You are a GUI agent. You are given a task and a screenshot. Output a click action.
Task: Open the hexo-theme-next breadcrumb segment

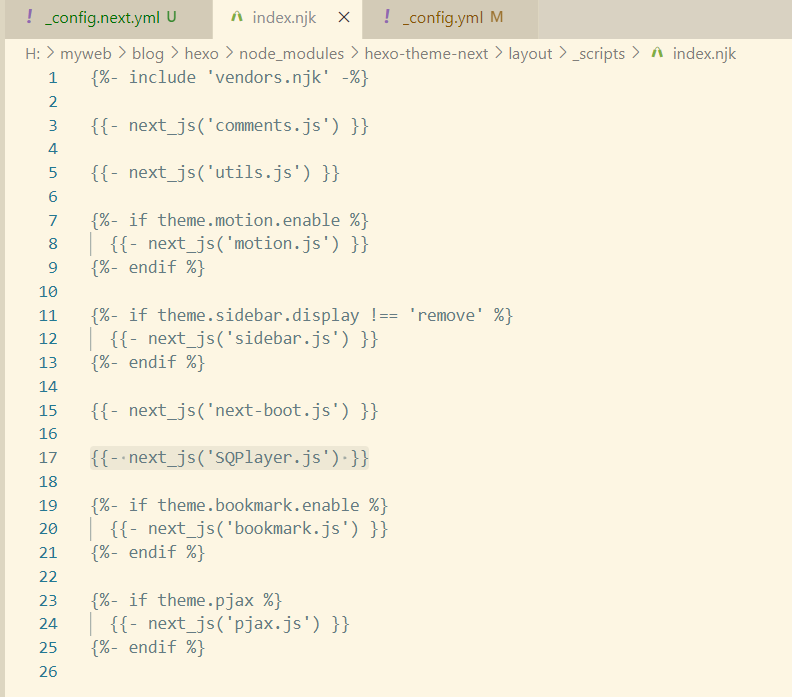[x=426, y=54]
